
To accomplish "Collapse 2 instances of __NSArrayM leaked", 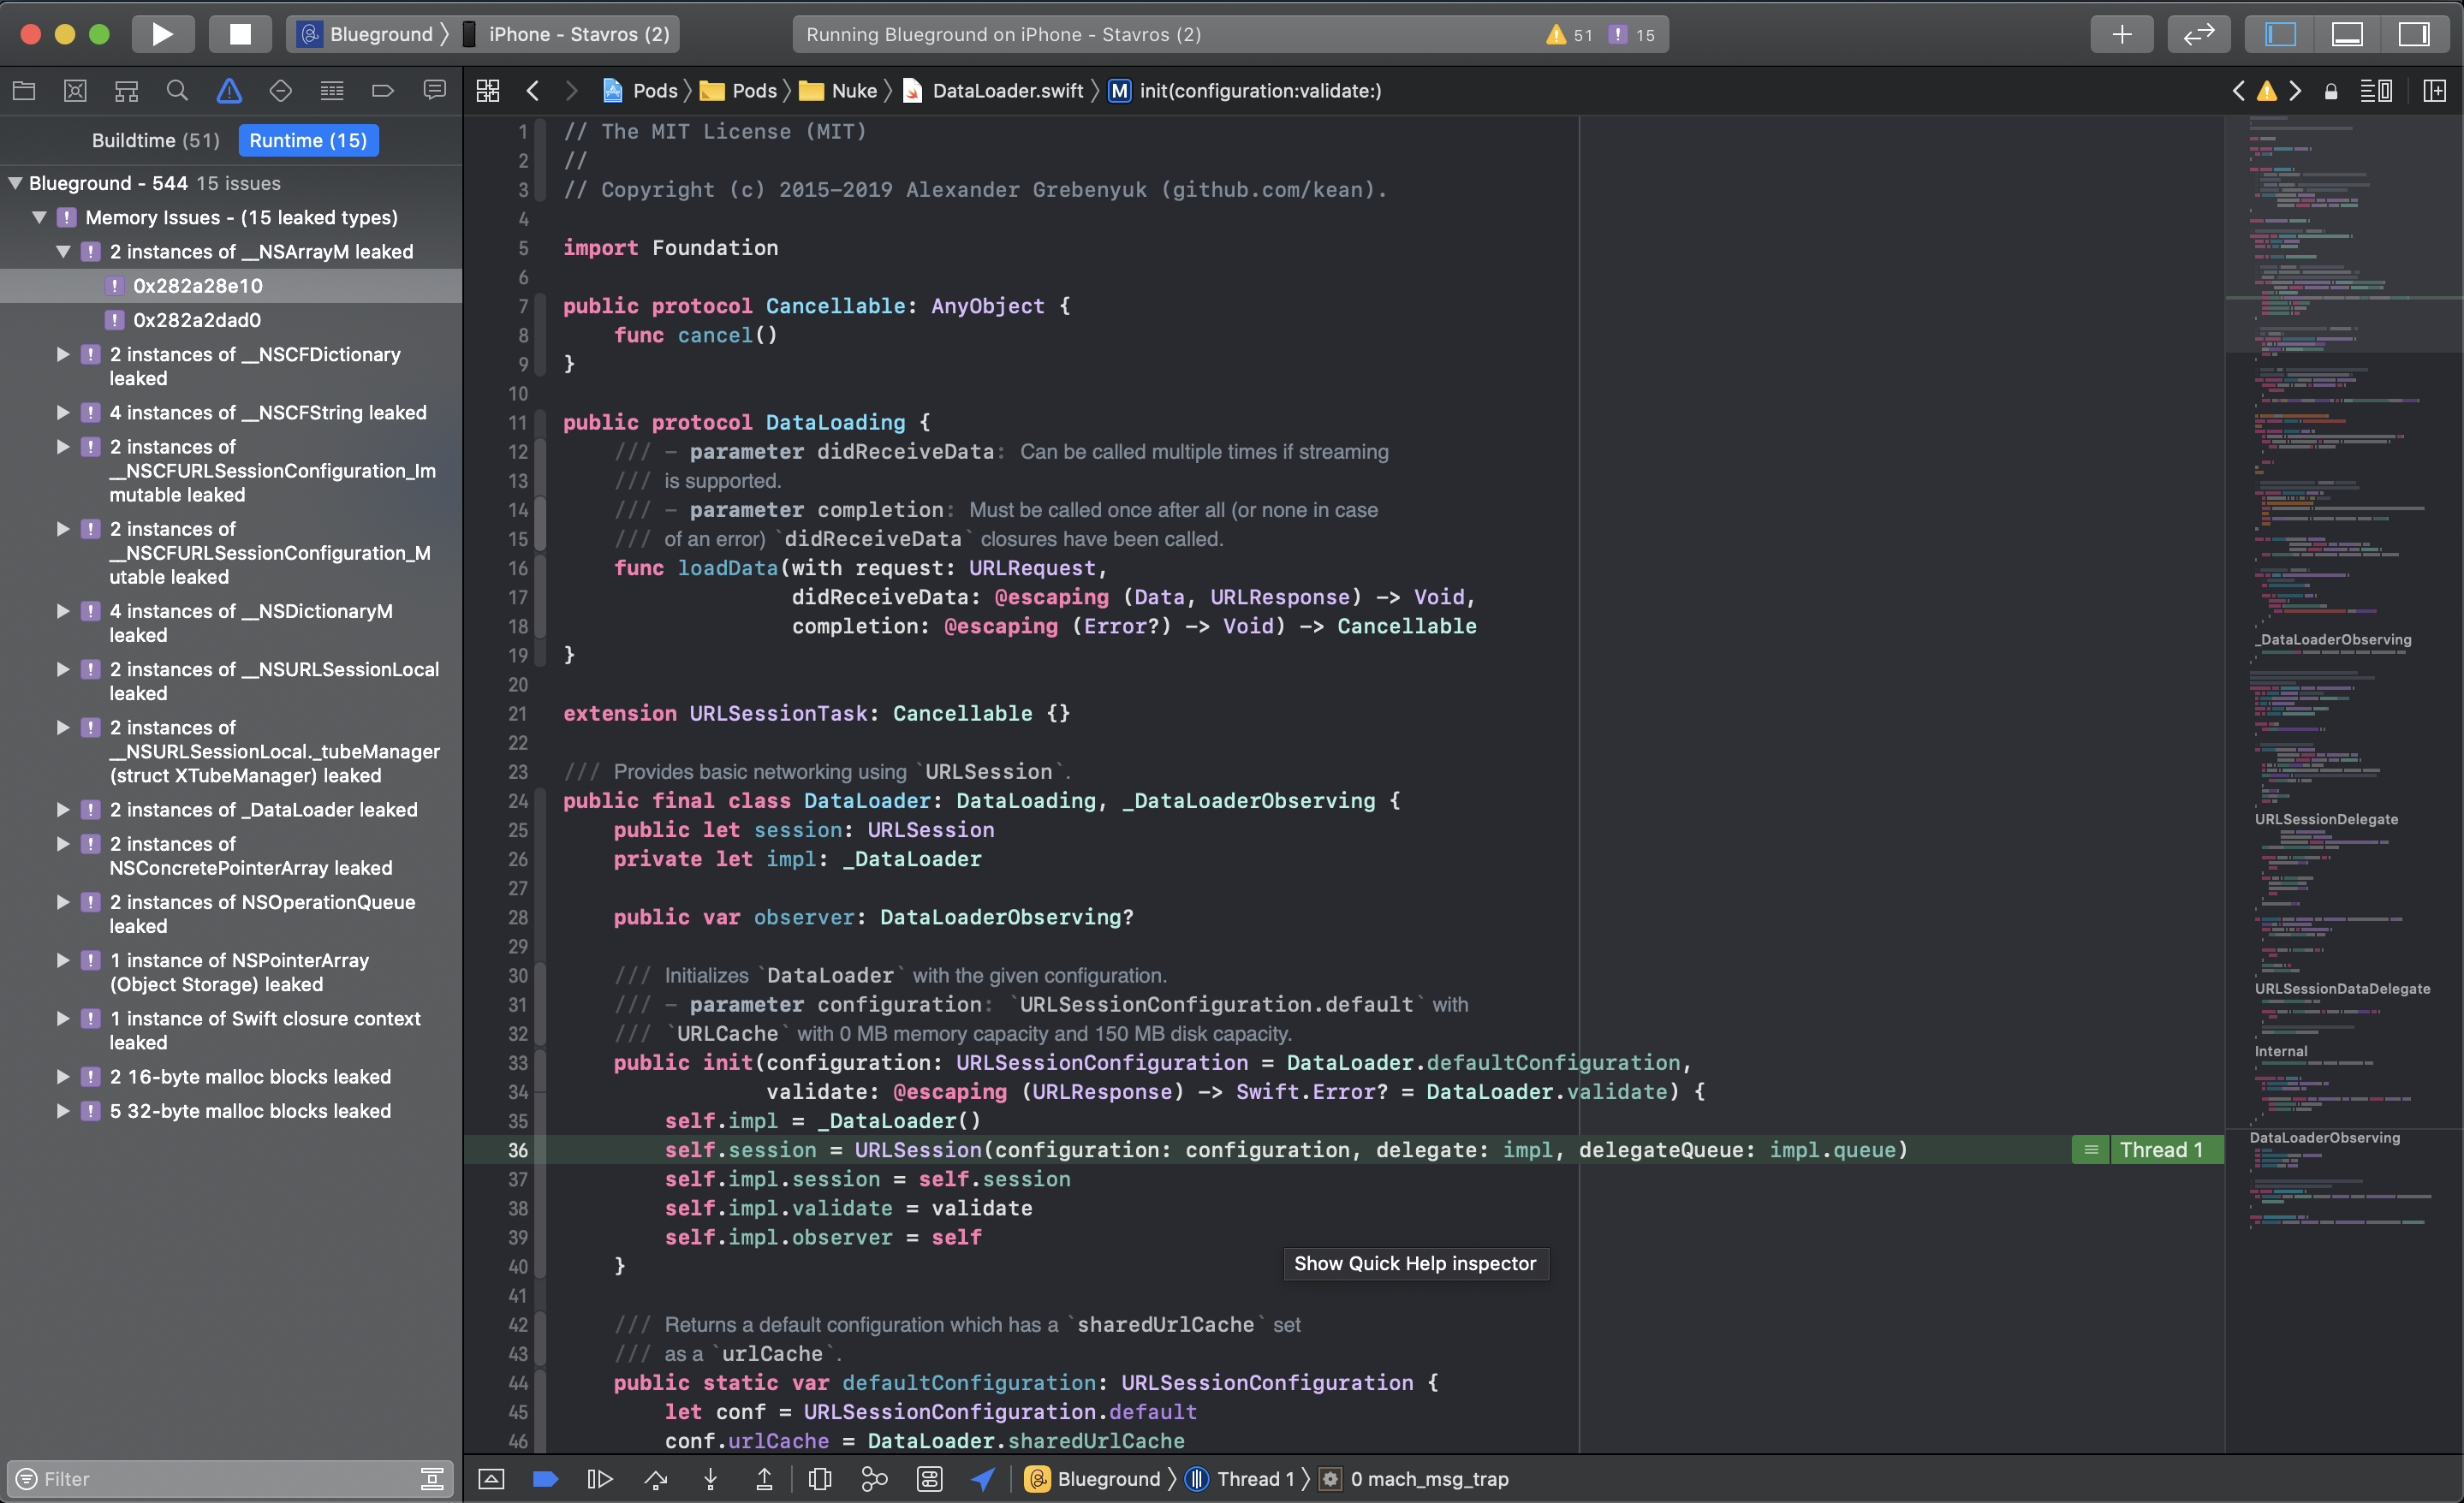I will [63, 252].
